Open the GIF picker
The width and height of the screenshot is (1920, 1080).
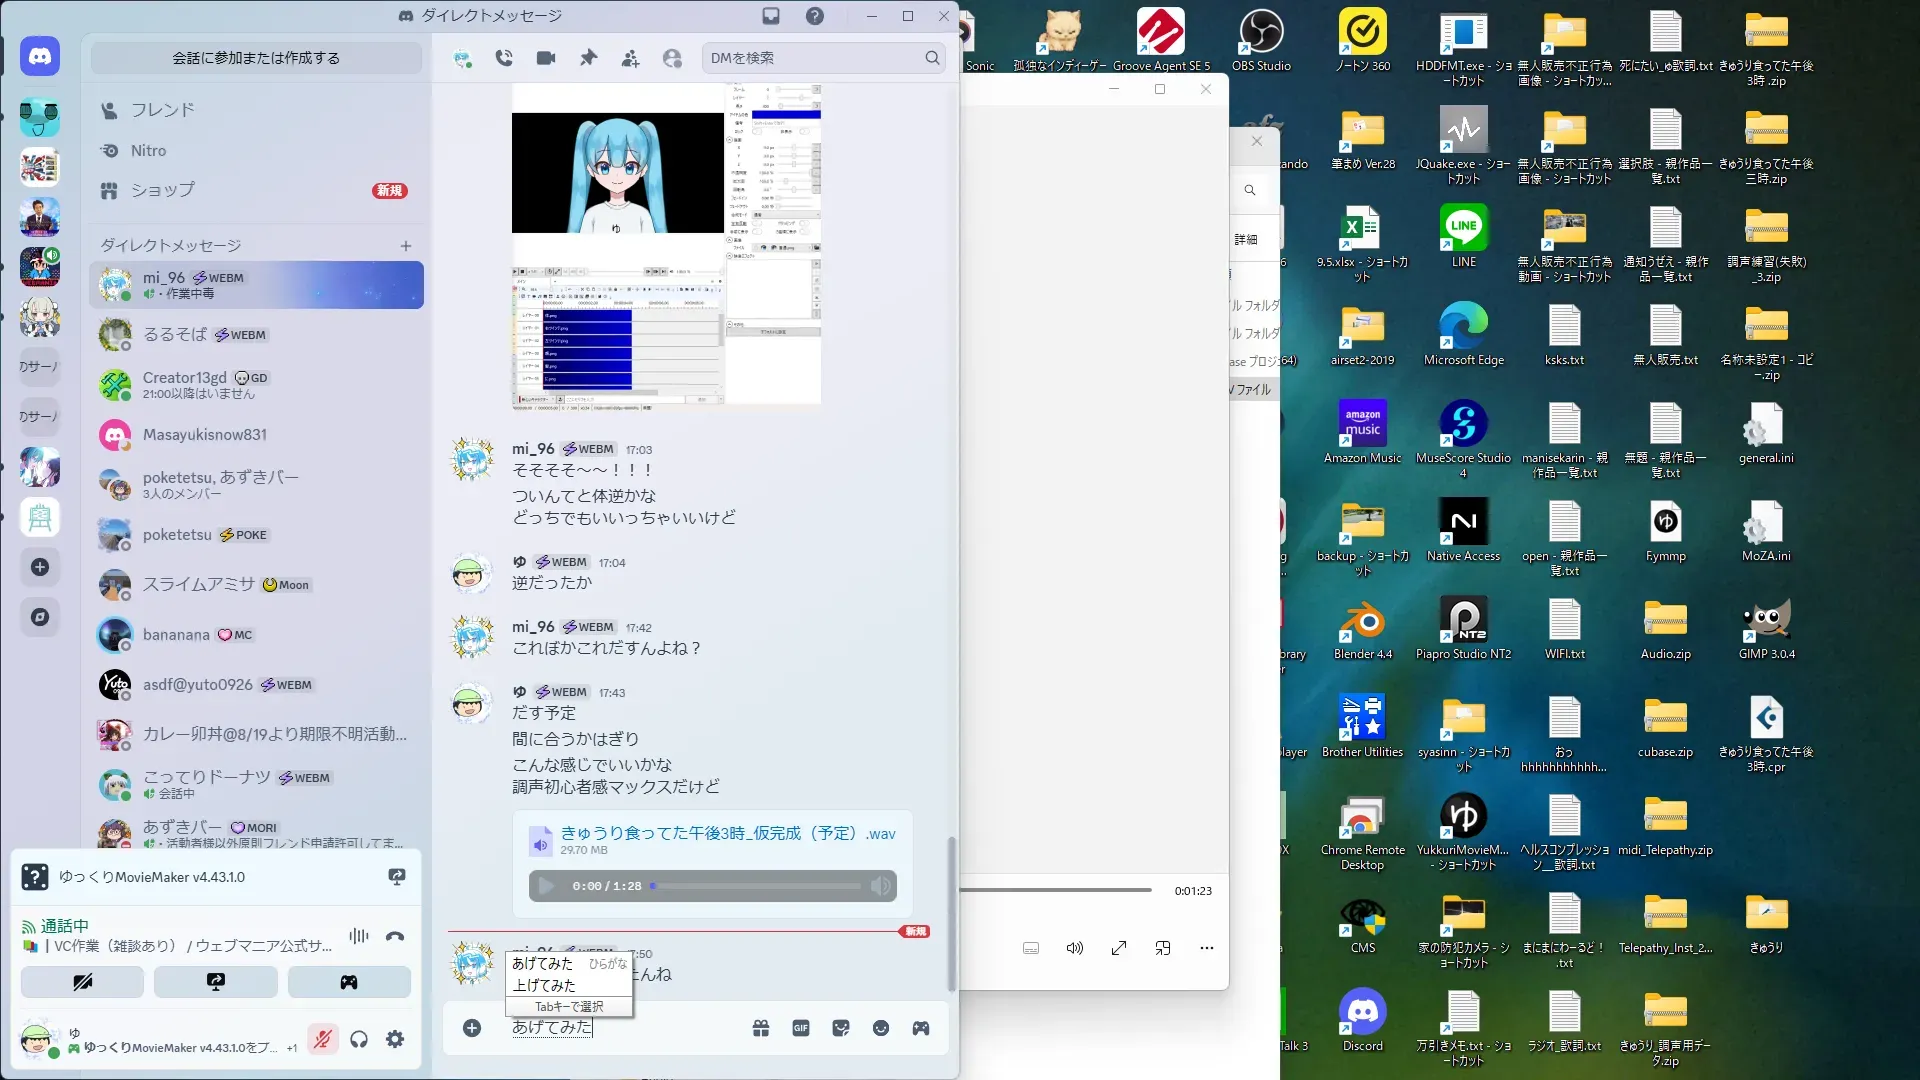tap(801, 1028)
